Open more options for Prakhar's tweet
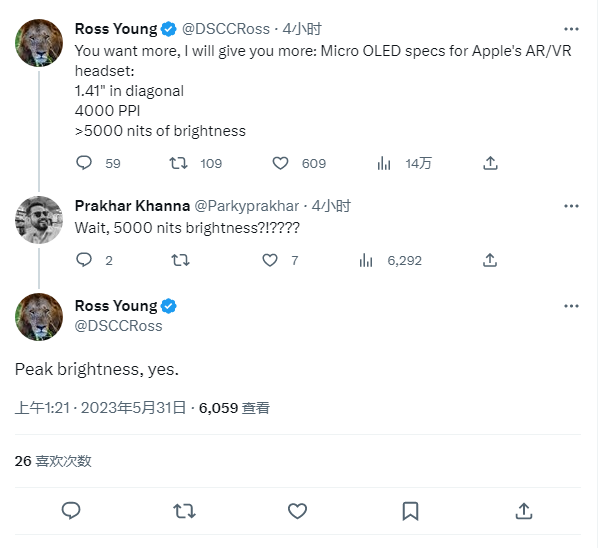Image resolution: width=600 pixels, height=548 pixels. tap(571, 206)
